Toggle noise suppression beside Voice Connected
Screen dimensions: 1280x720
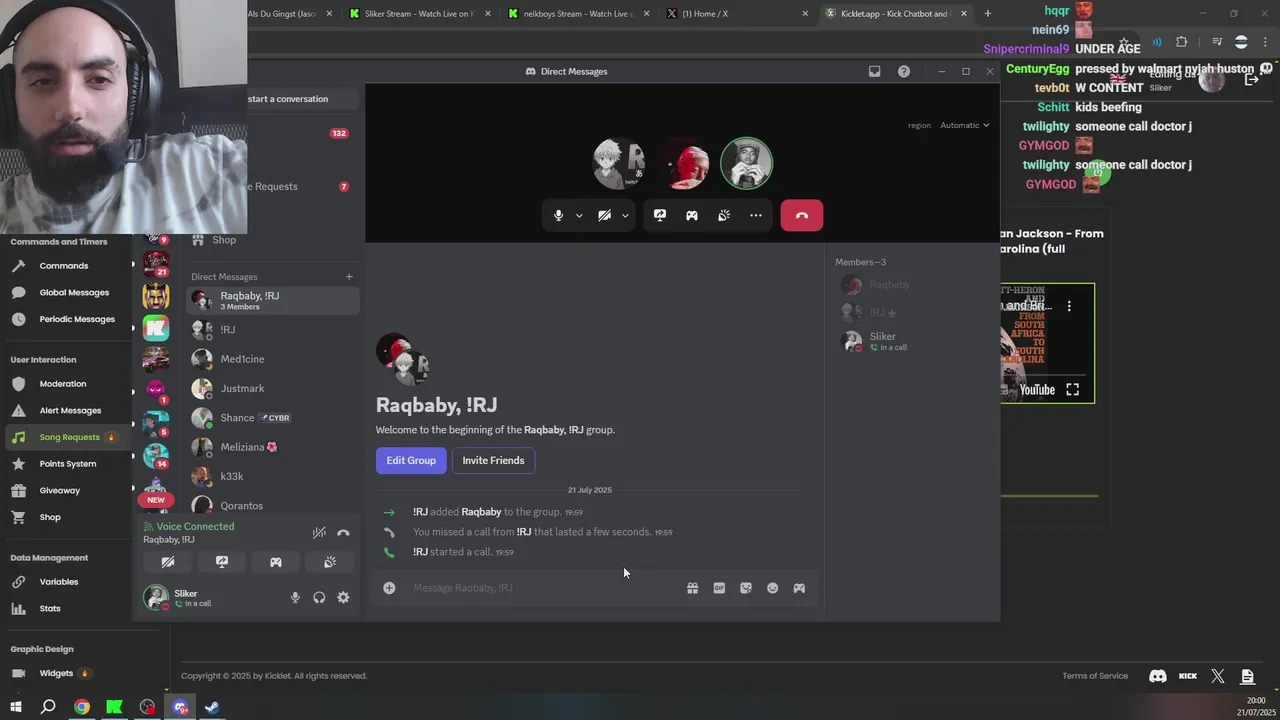pos(319,533)
